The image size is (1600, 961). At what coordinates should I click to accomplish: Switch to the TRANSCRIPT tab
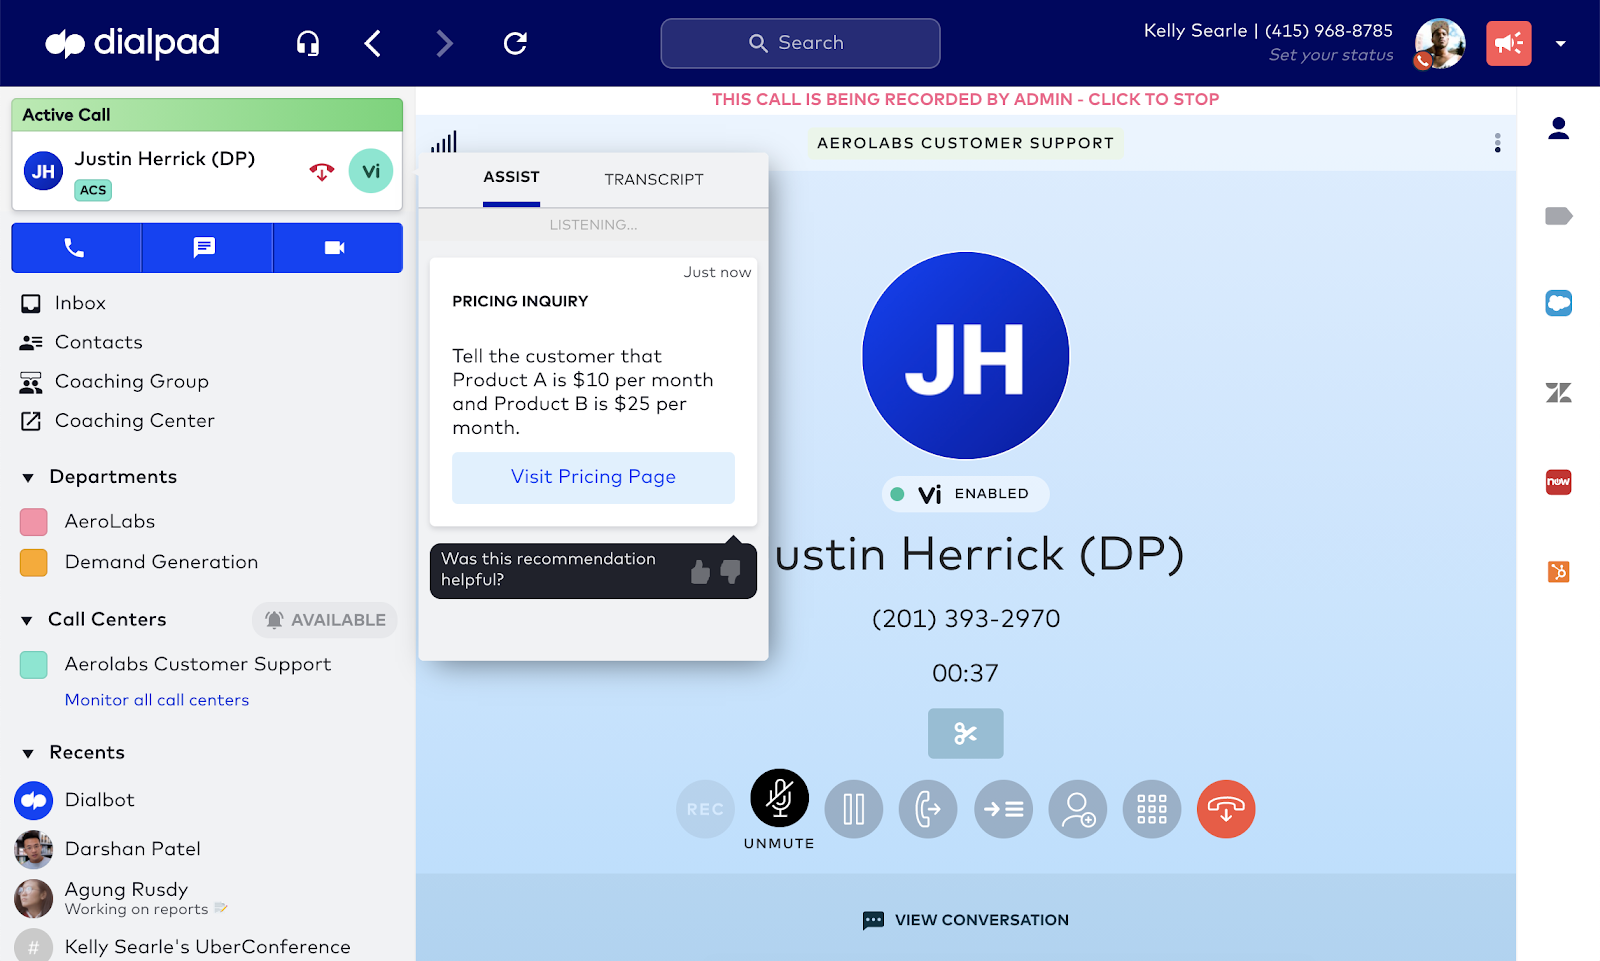[x=654, y=179]
